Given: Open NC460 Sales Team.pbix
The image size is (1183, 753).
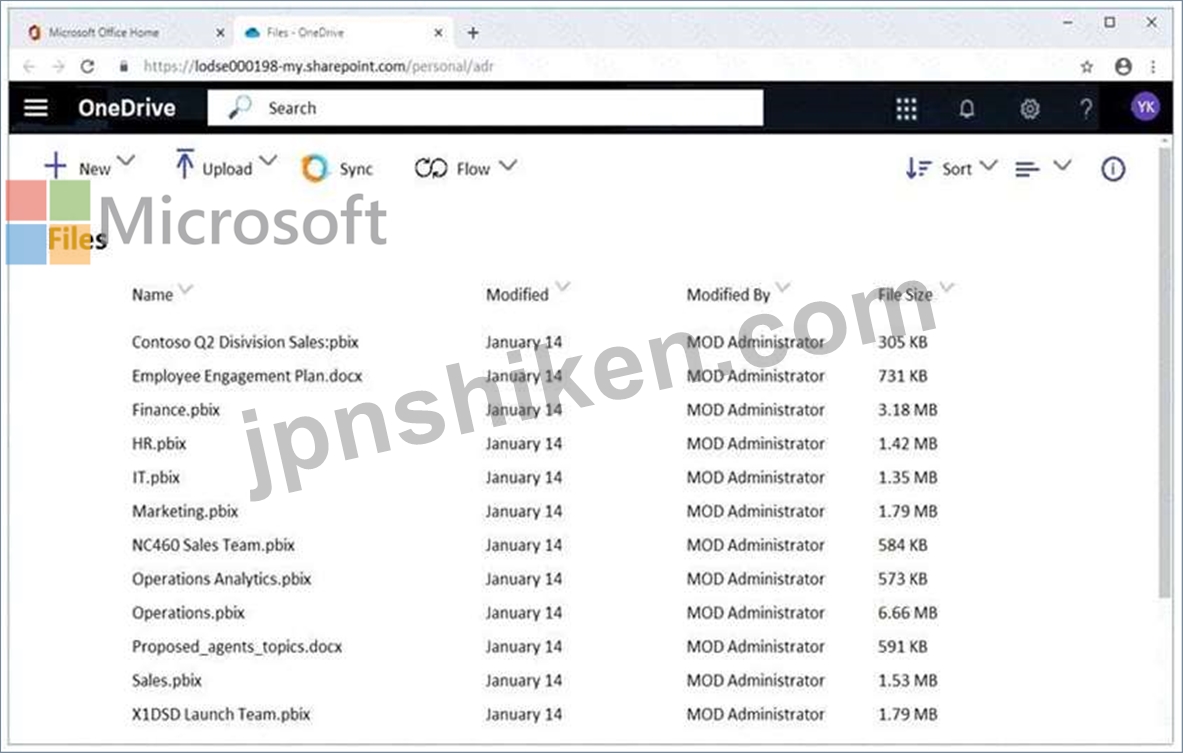Looking at the screenshot, I should click(214, 545).
